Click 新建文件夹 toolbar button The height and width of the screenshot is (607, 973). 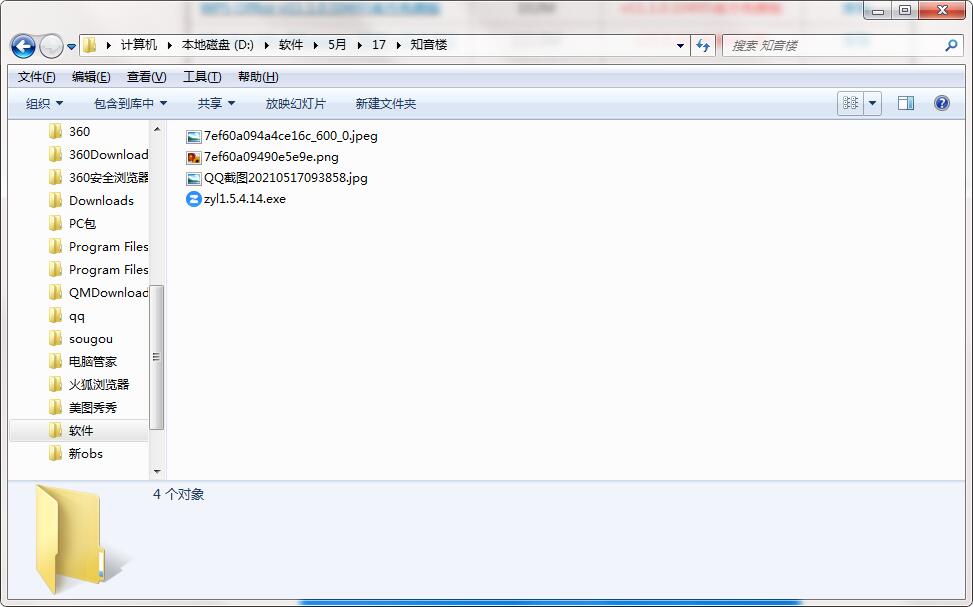385,104
